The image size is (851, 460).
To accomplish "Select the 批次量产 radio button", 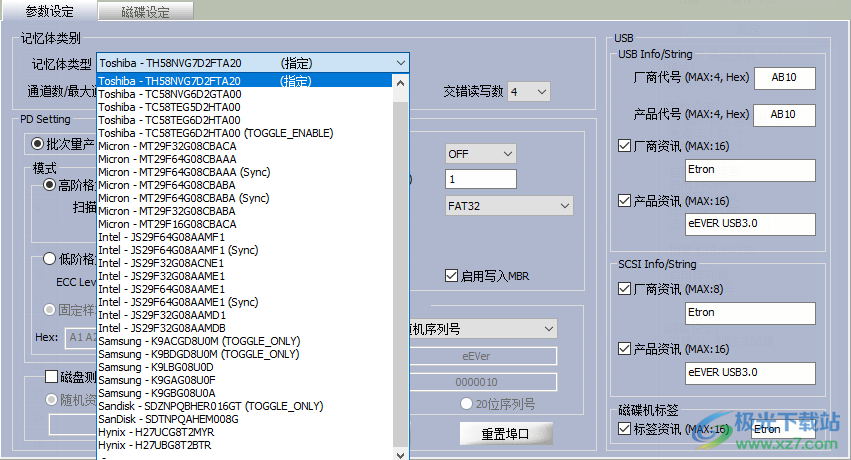I will (x=37, y=144).
